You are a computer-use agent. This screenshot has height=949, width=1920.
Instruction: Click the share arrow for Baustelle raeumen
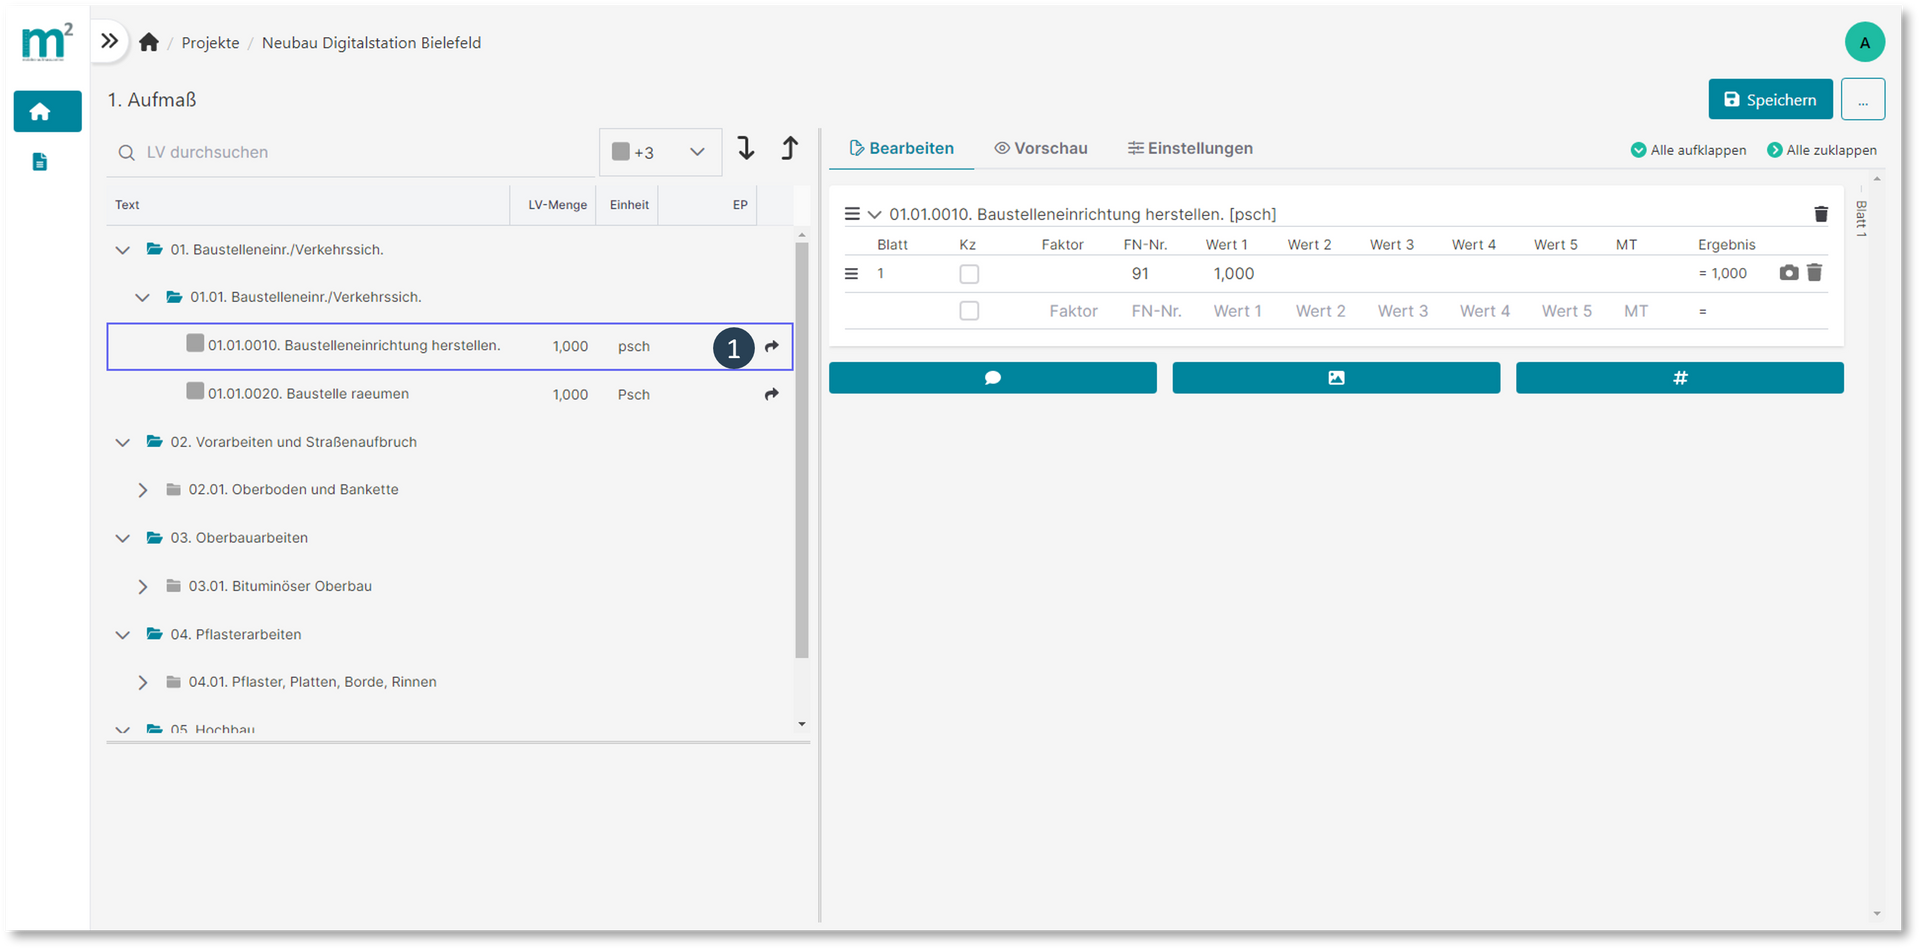772,394
